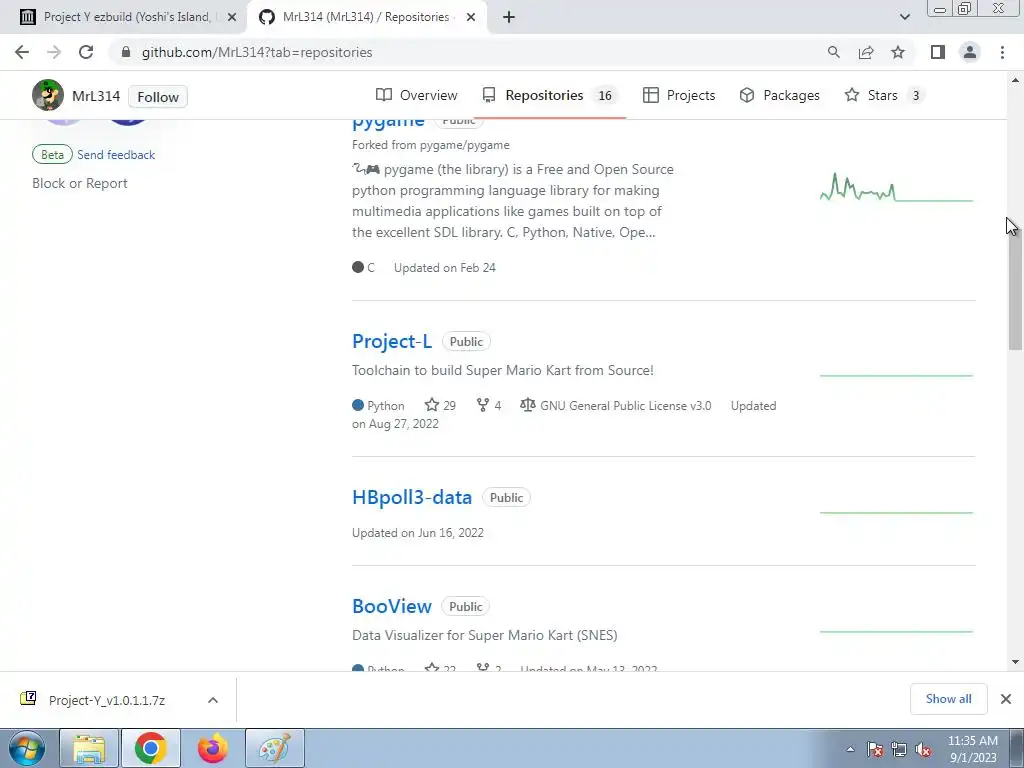Open the Projects tab
The width and height of the screenshot is (1024, 768).
(x=679, y=95)
